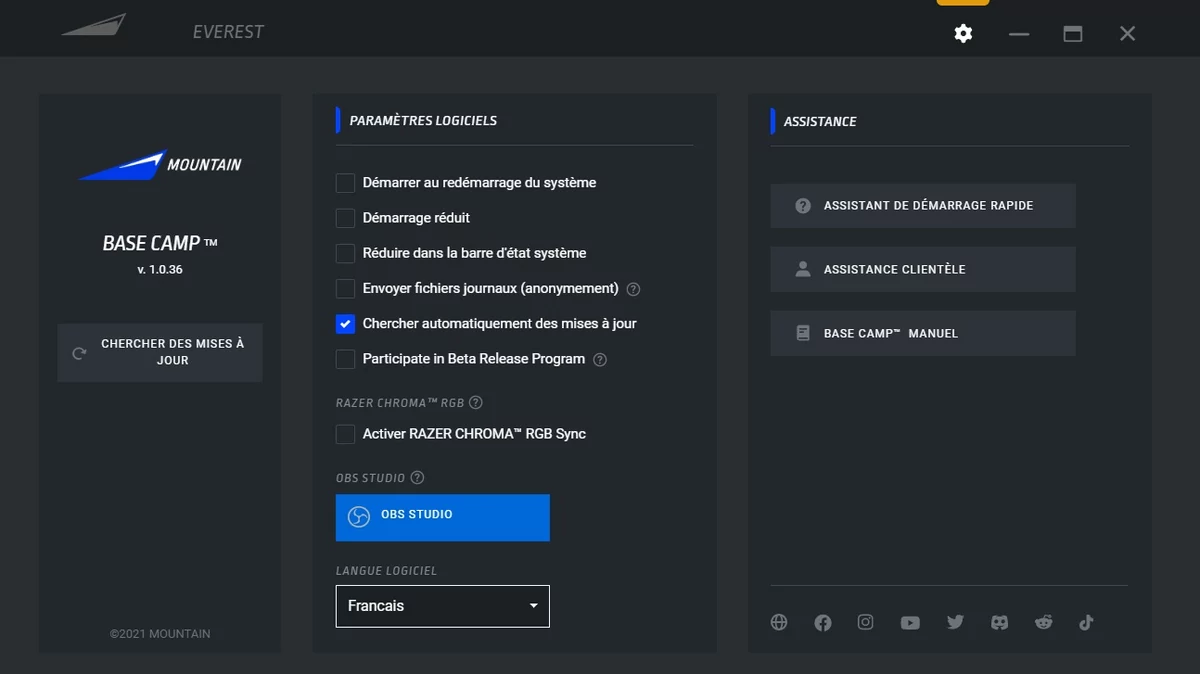Open the Twitter icon
Viewport: 1200px width, 674px height.
pos(955,622)
